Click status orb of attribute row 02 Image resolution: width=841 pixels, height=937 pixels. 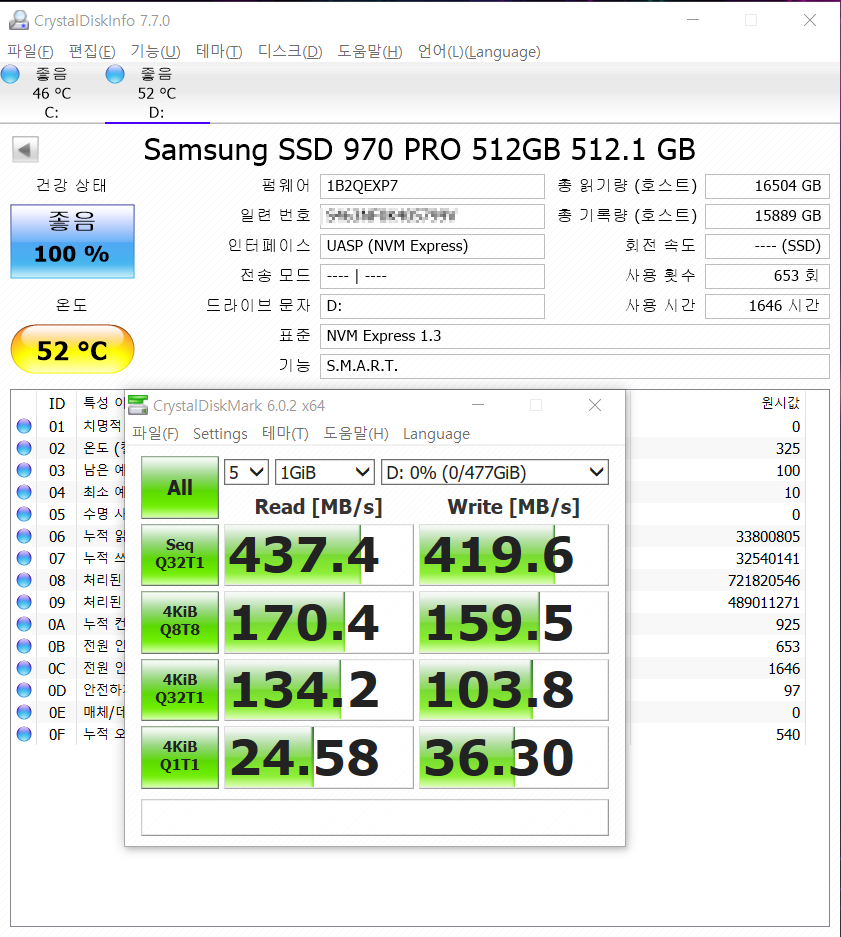[24, 448]
